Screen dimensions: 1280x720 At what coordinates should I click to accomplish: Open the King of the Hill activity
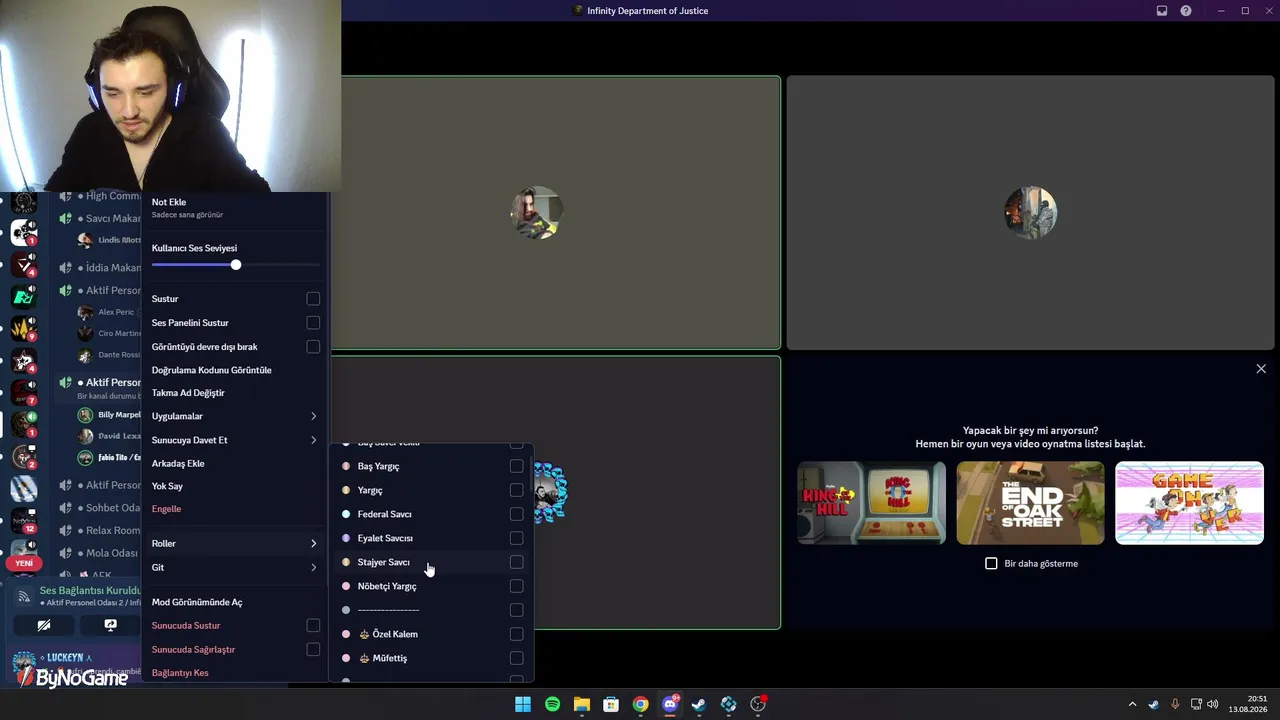[x=871, y=503]
